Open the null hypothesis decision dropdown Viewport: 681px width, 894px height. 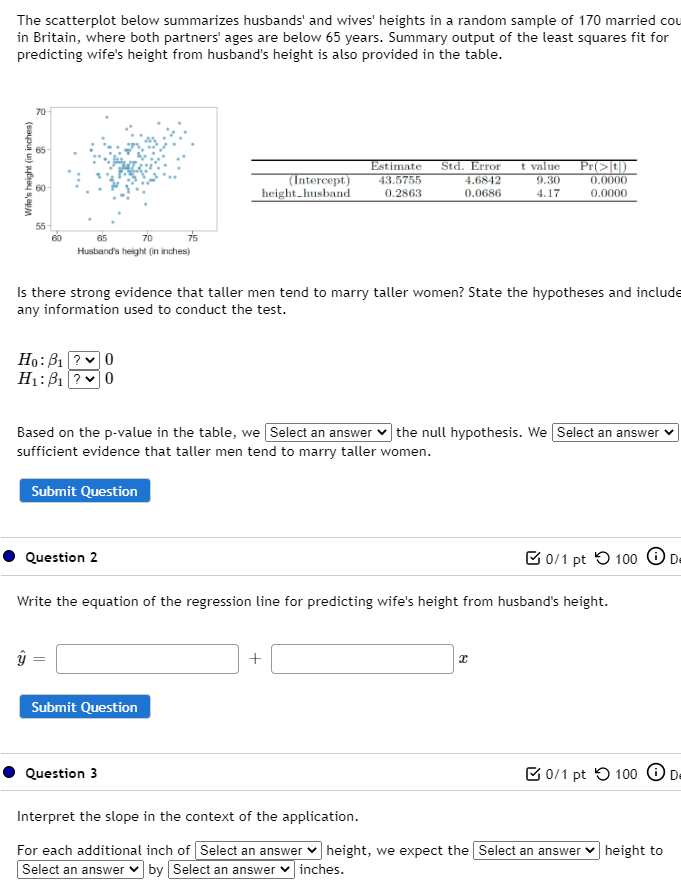tap(328, 432)
